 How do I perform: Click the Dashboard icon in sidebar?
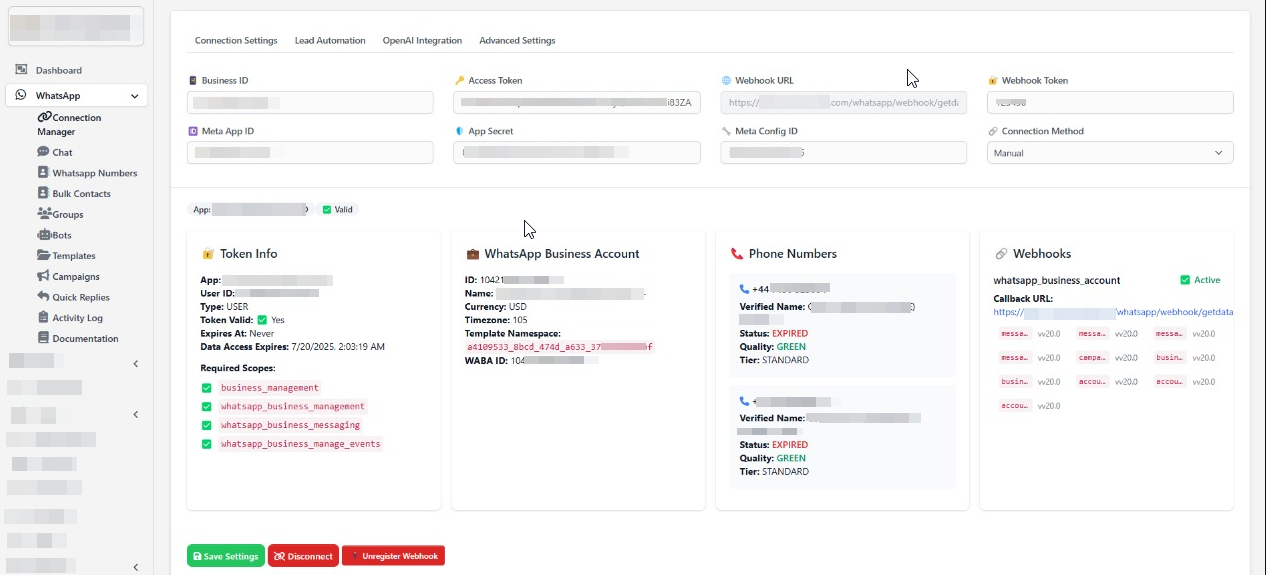pos(21,70)
